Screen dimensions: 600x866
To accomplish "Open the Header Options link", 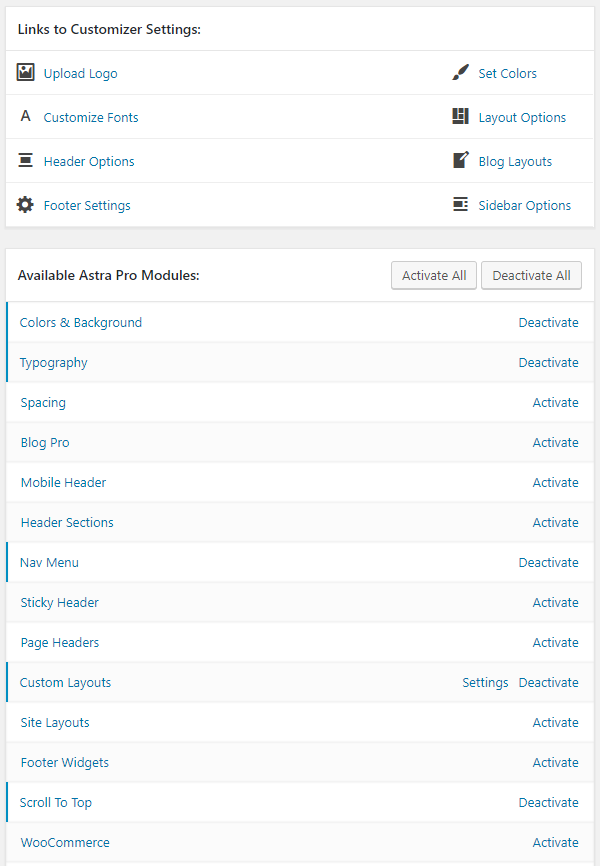I will click(89, 162).
